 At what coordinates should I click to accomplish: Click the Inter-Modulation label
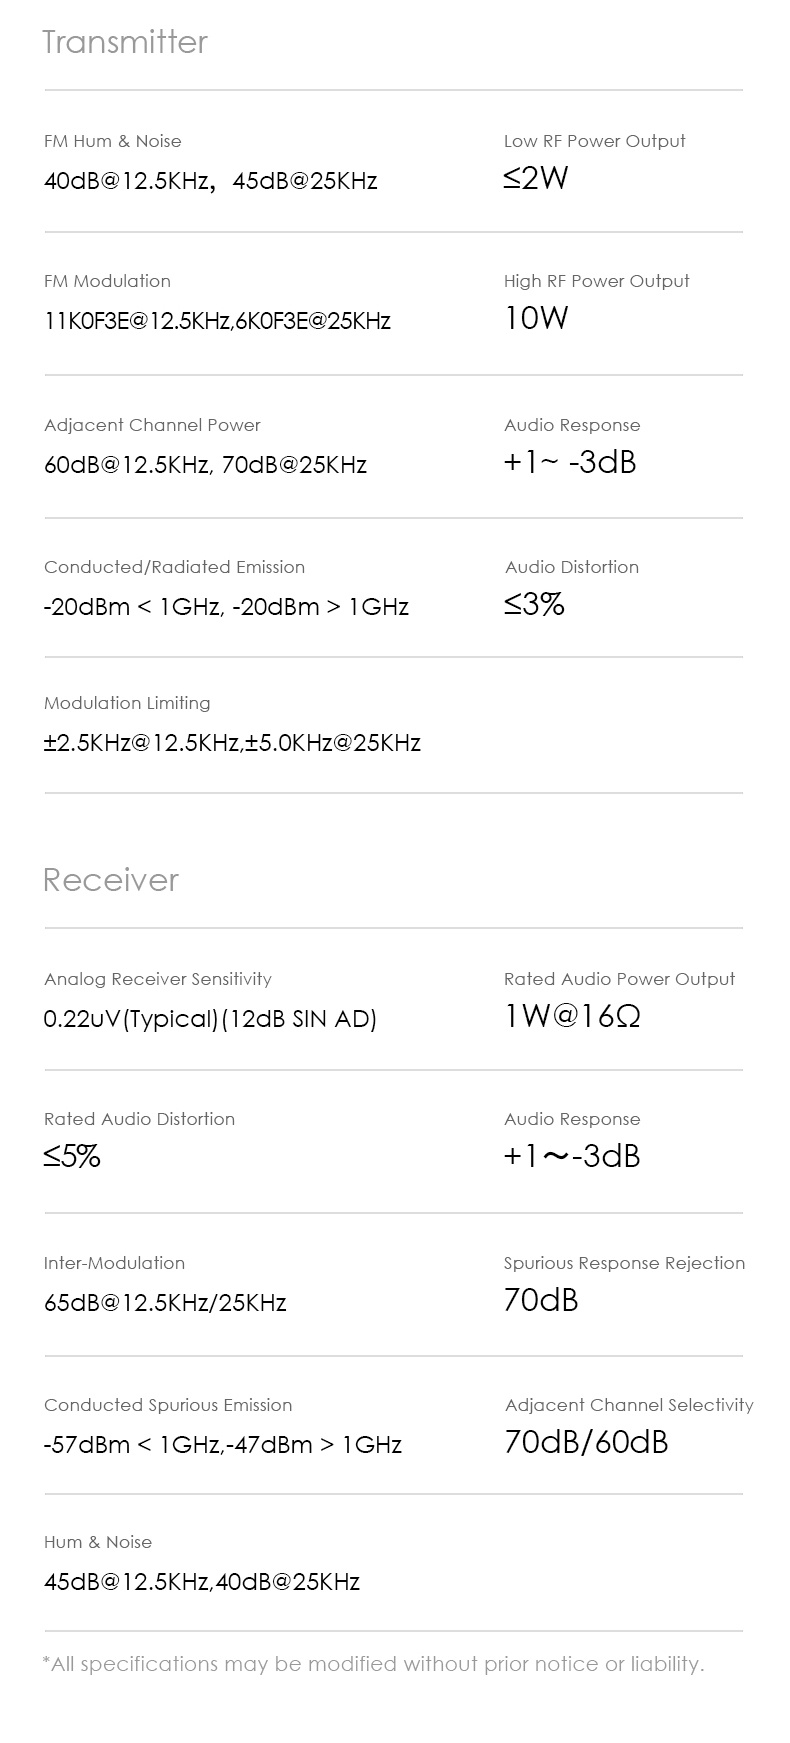coord(114,1263)
